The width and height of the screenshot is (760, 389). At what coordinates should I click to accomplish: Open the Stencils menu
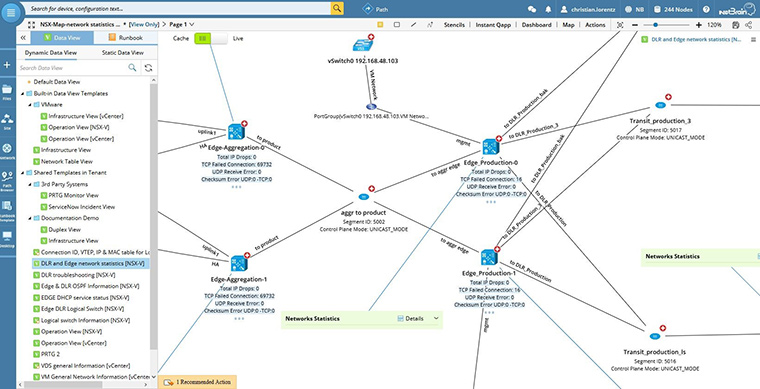point(454,25)
